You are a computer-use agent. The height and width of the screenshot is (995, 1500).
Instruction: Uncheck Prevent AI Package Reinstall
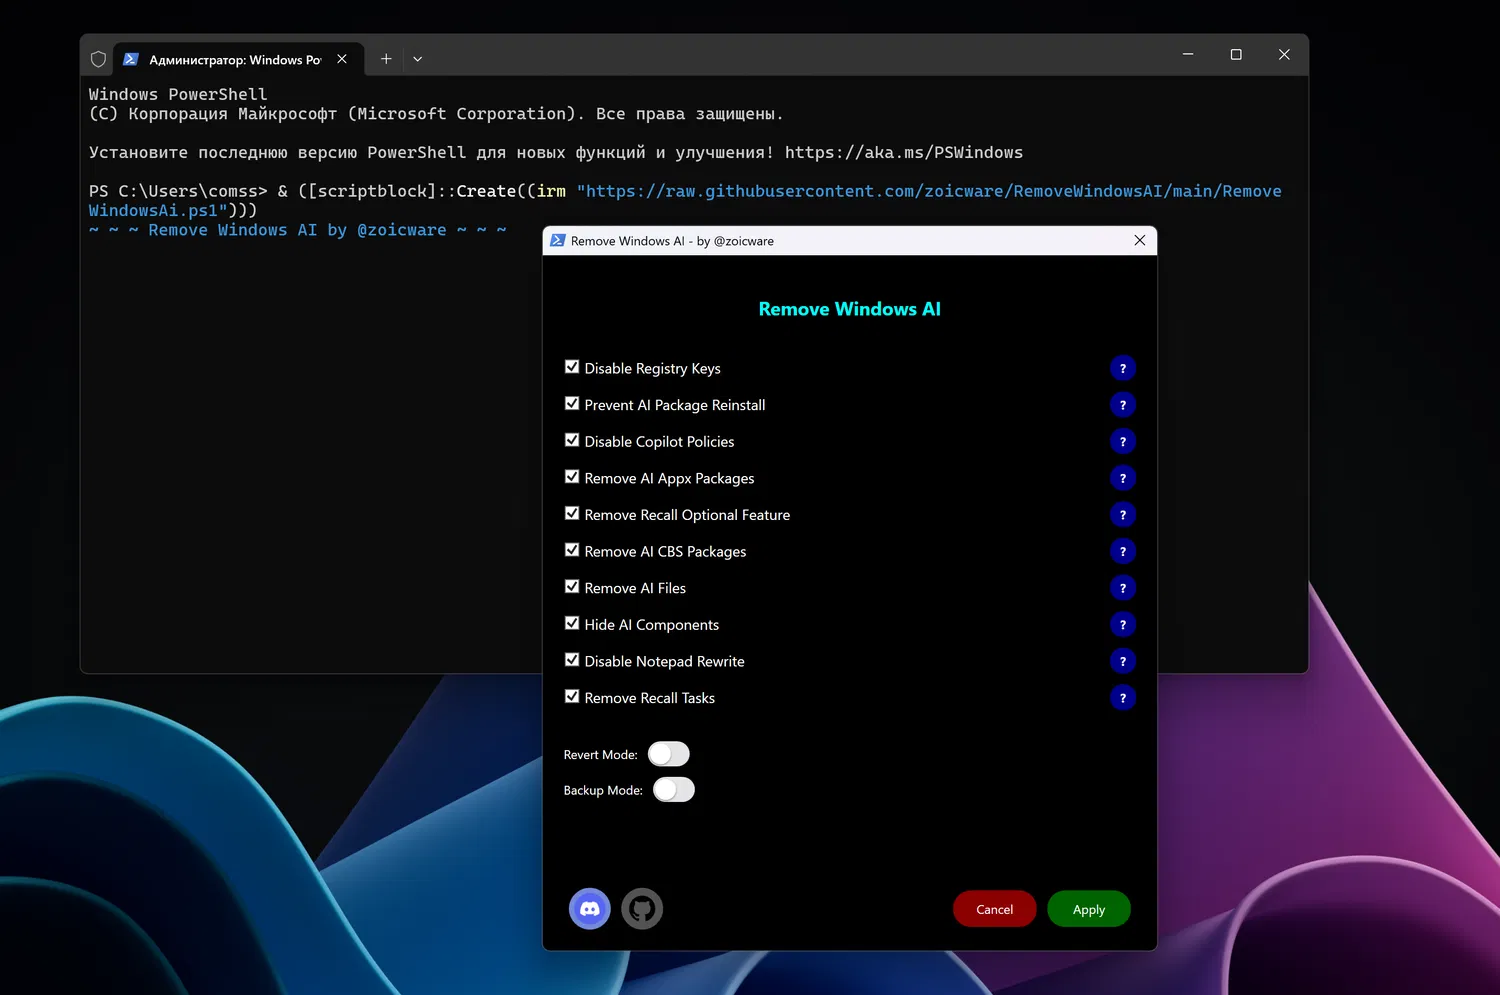coord(572,404)
